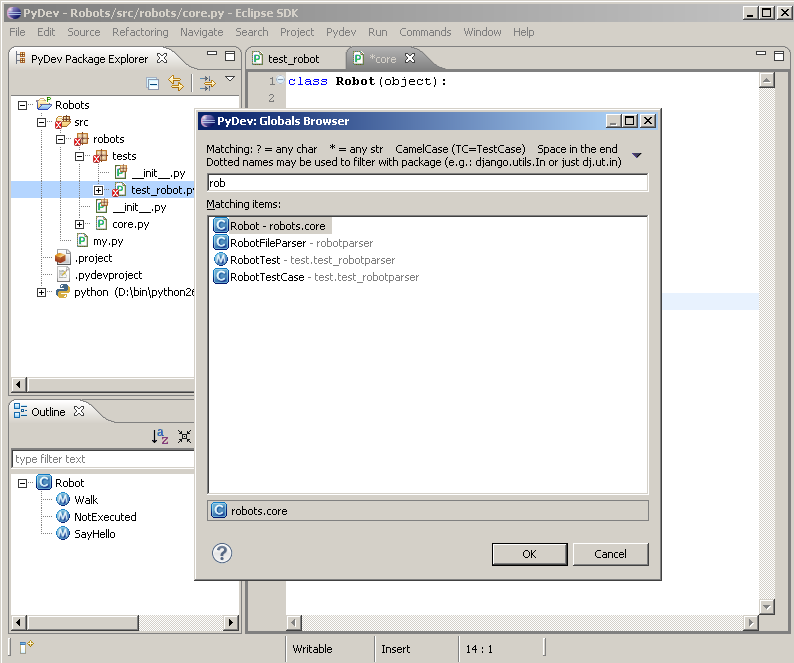
Task: Click Collapse All icon in Outline
Action: click(184, 436)
